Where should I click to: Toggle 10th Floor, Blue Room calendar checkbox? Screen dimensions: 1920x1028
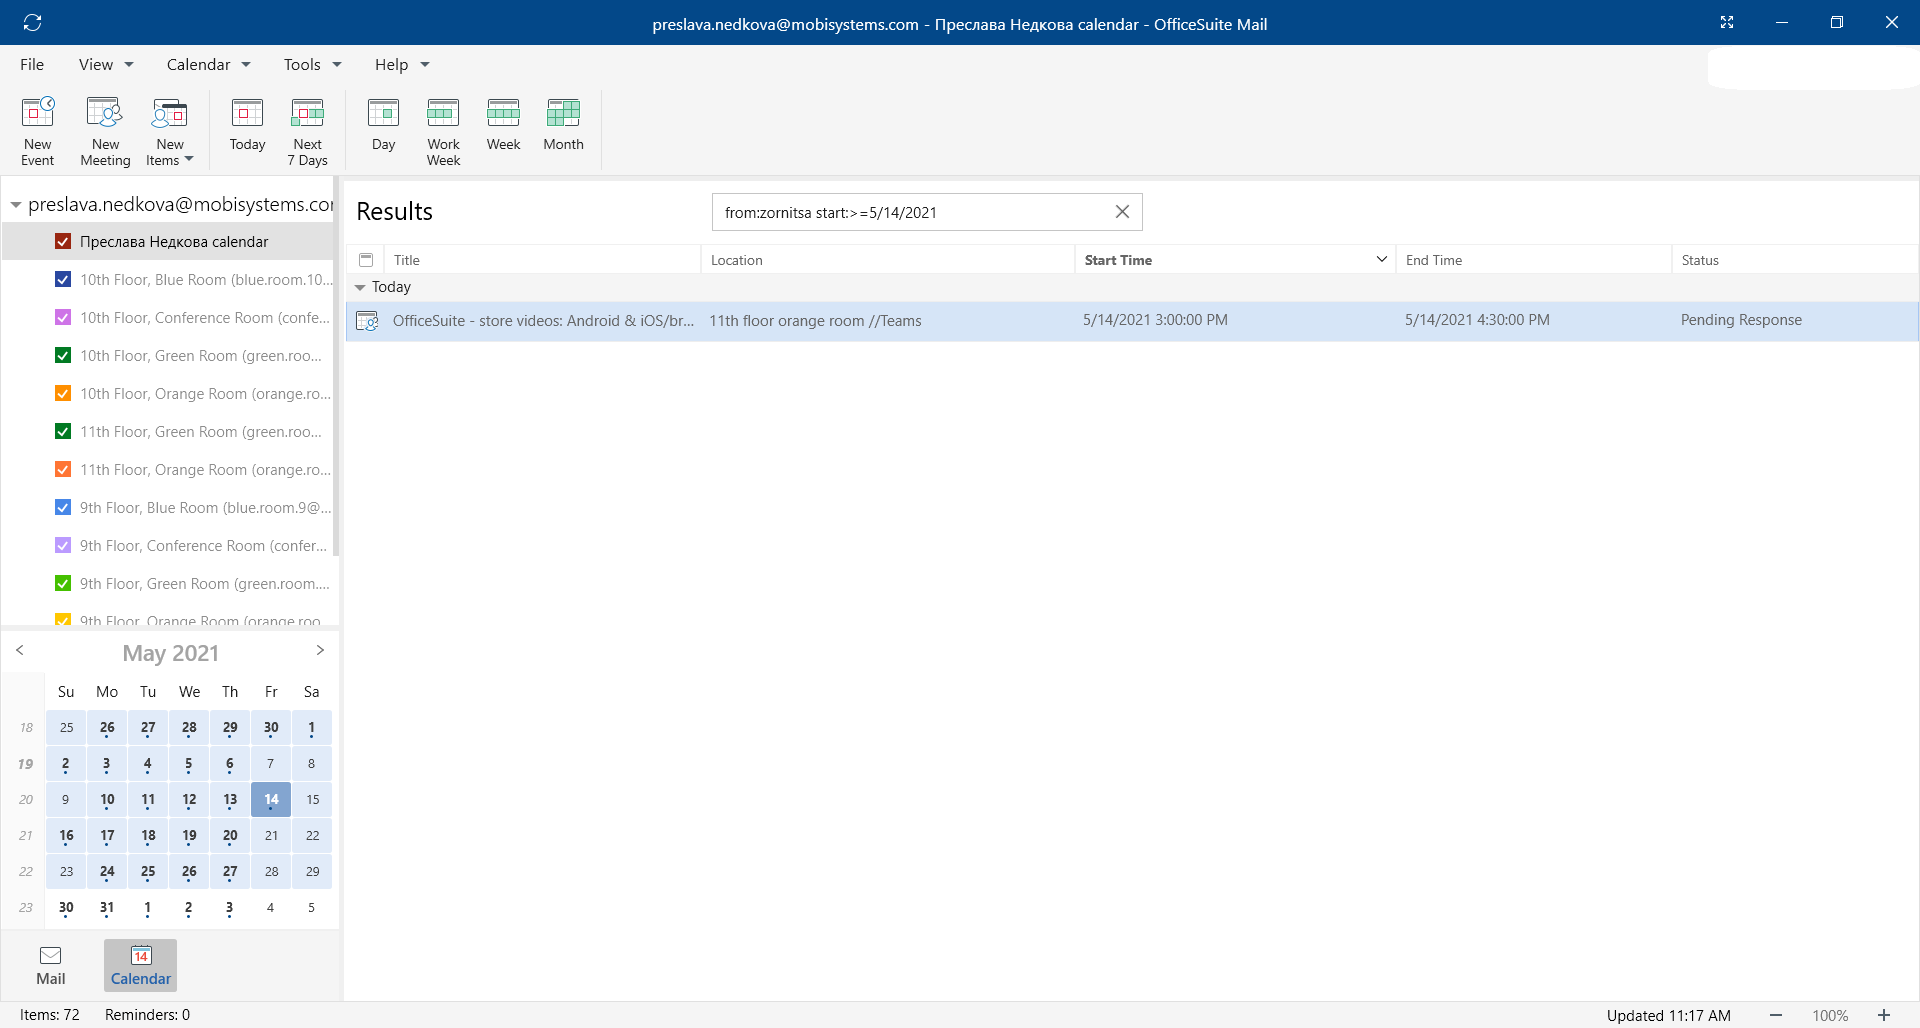(x=63, y=280)
